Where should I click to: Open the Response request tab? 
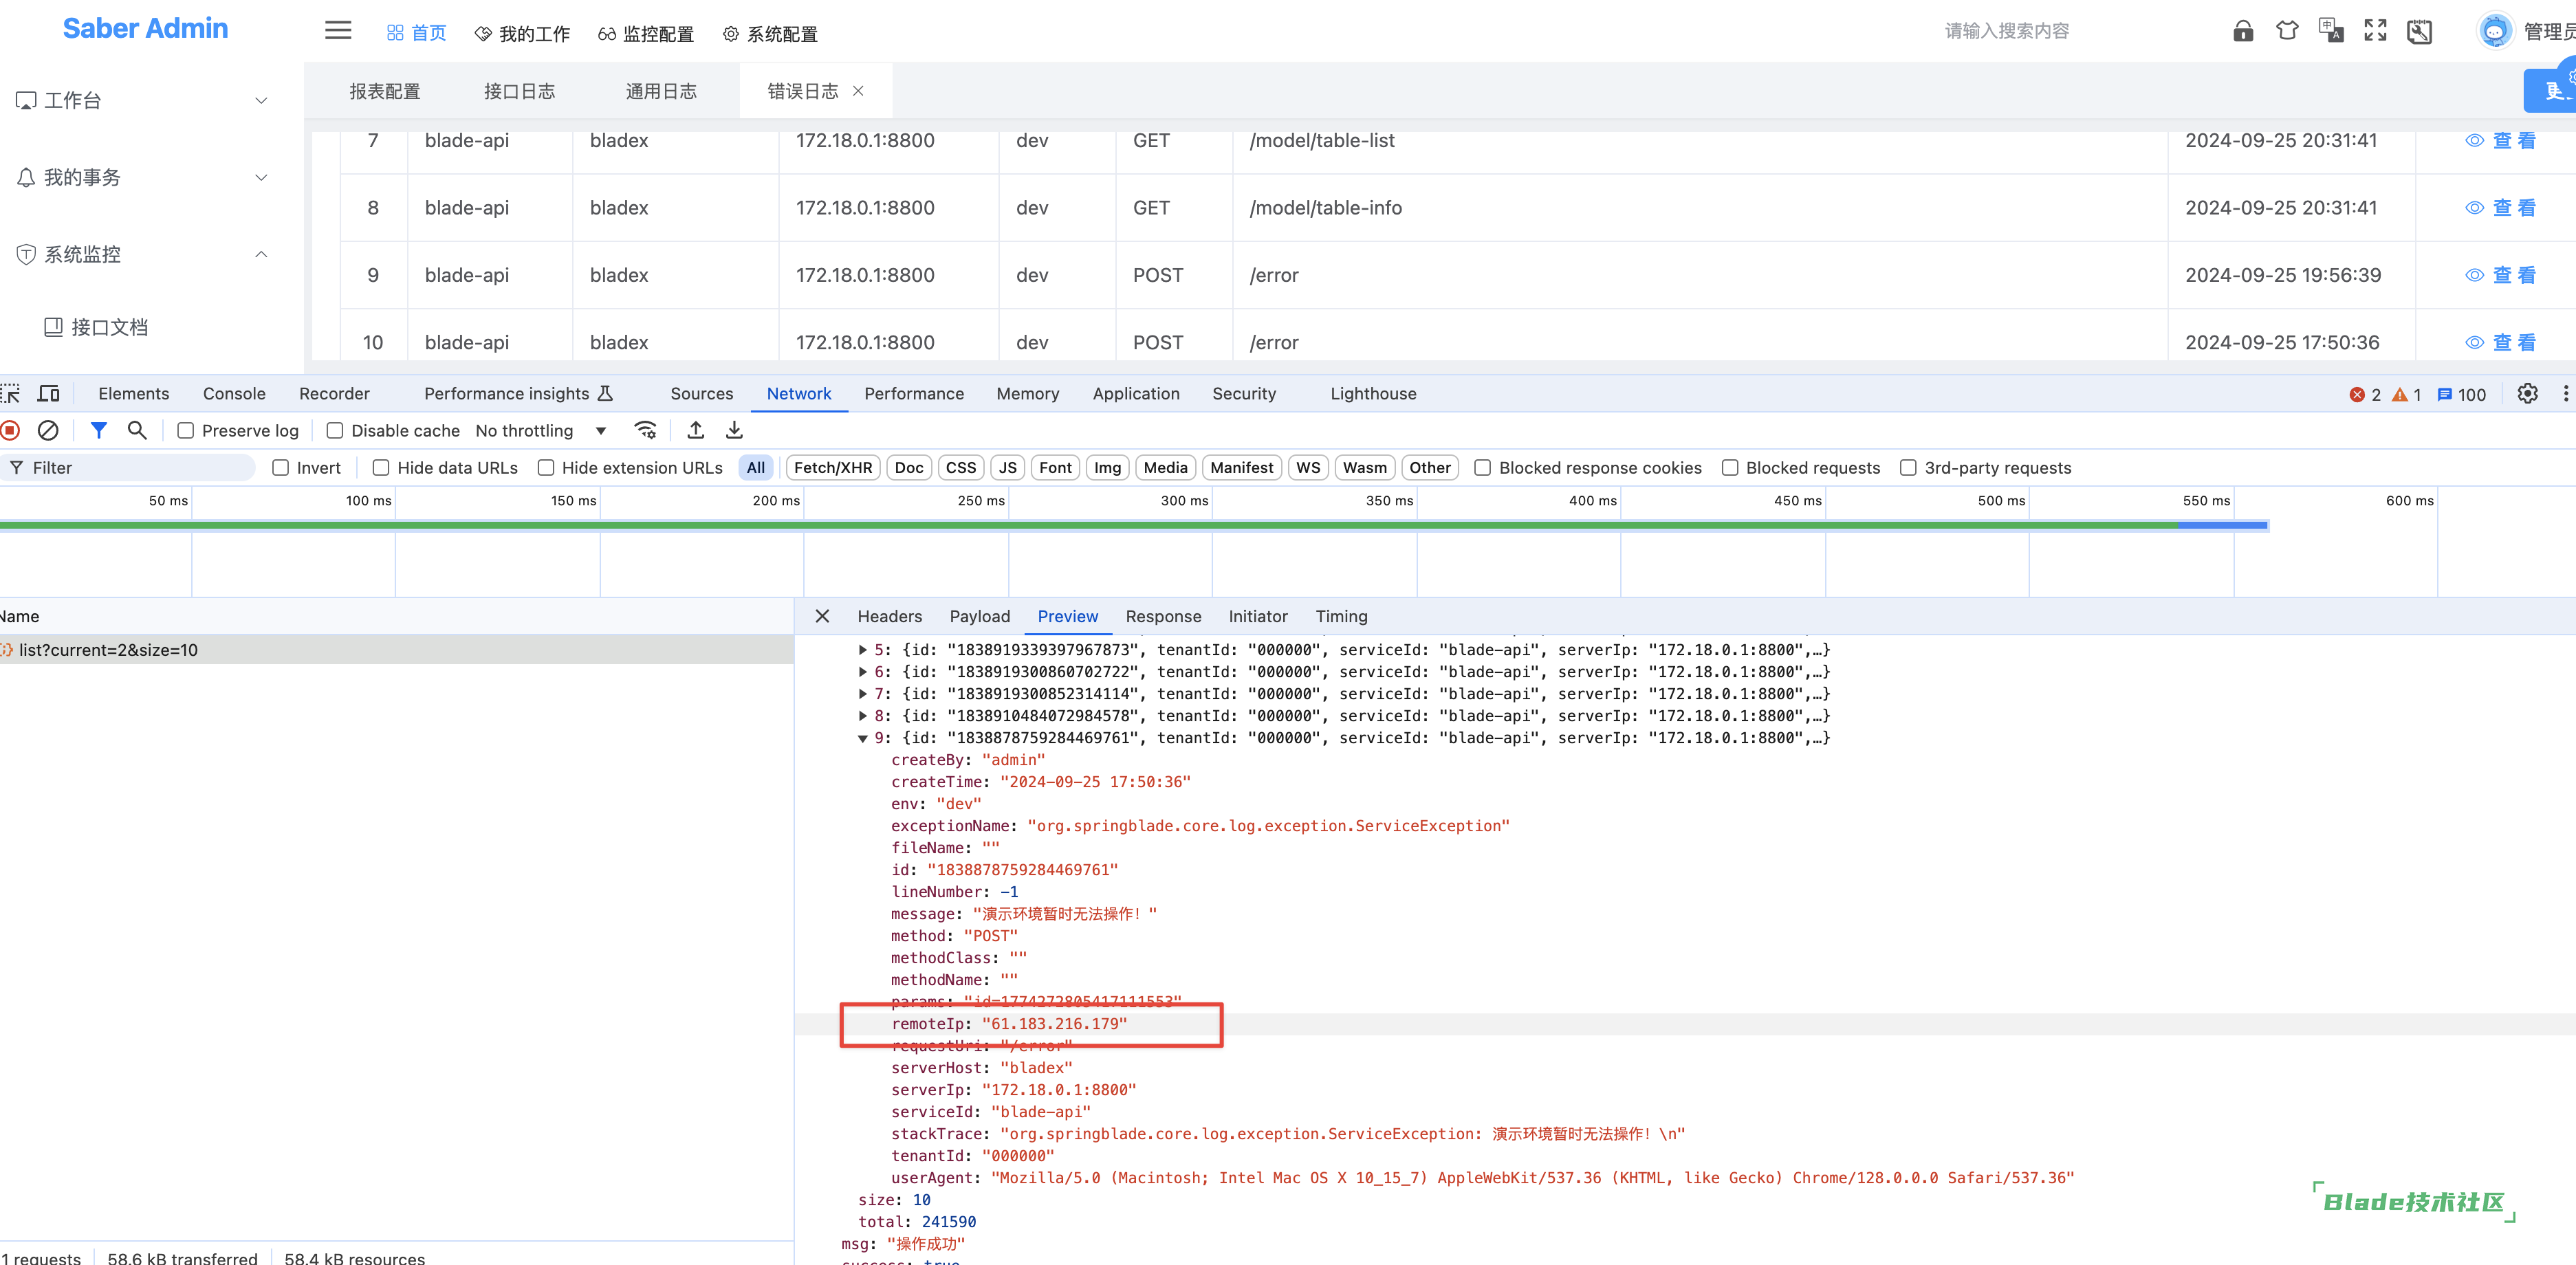(1163, 617)
